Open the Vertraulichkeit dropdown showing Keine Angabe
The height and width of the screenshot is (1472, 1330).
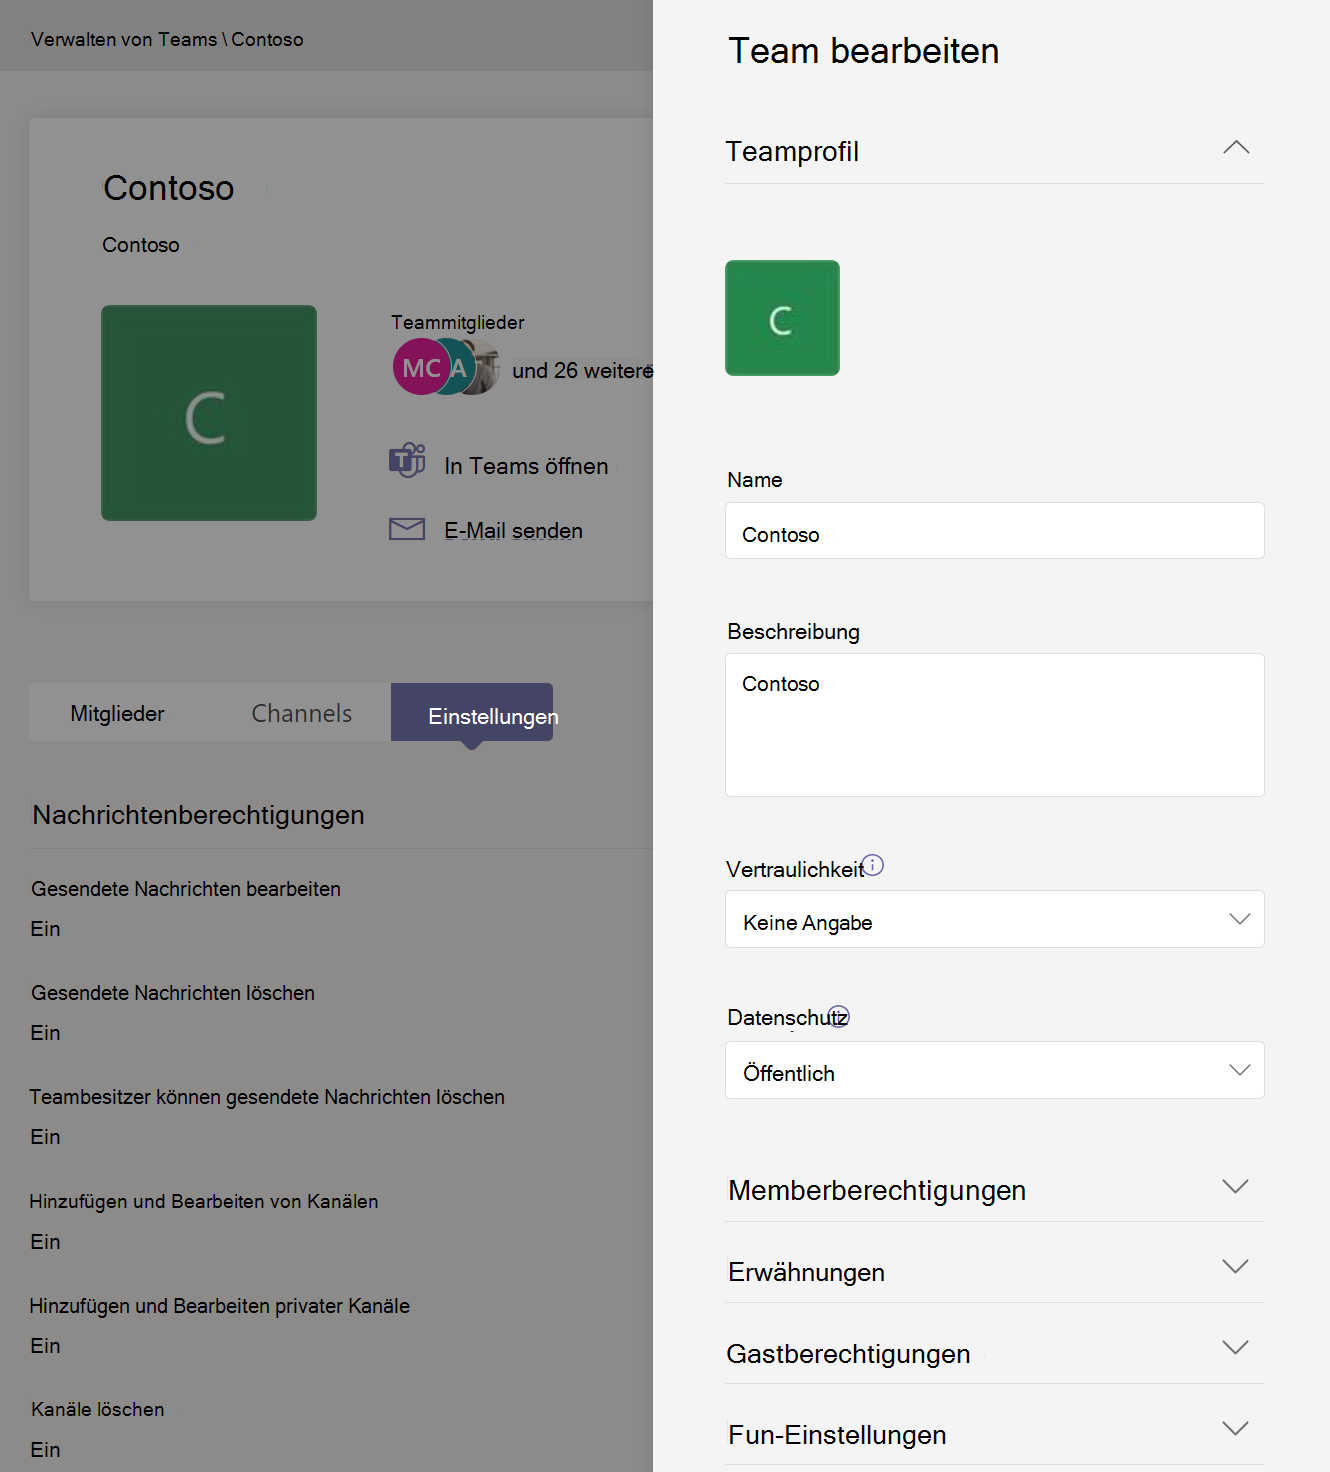coord(995,919)
